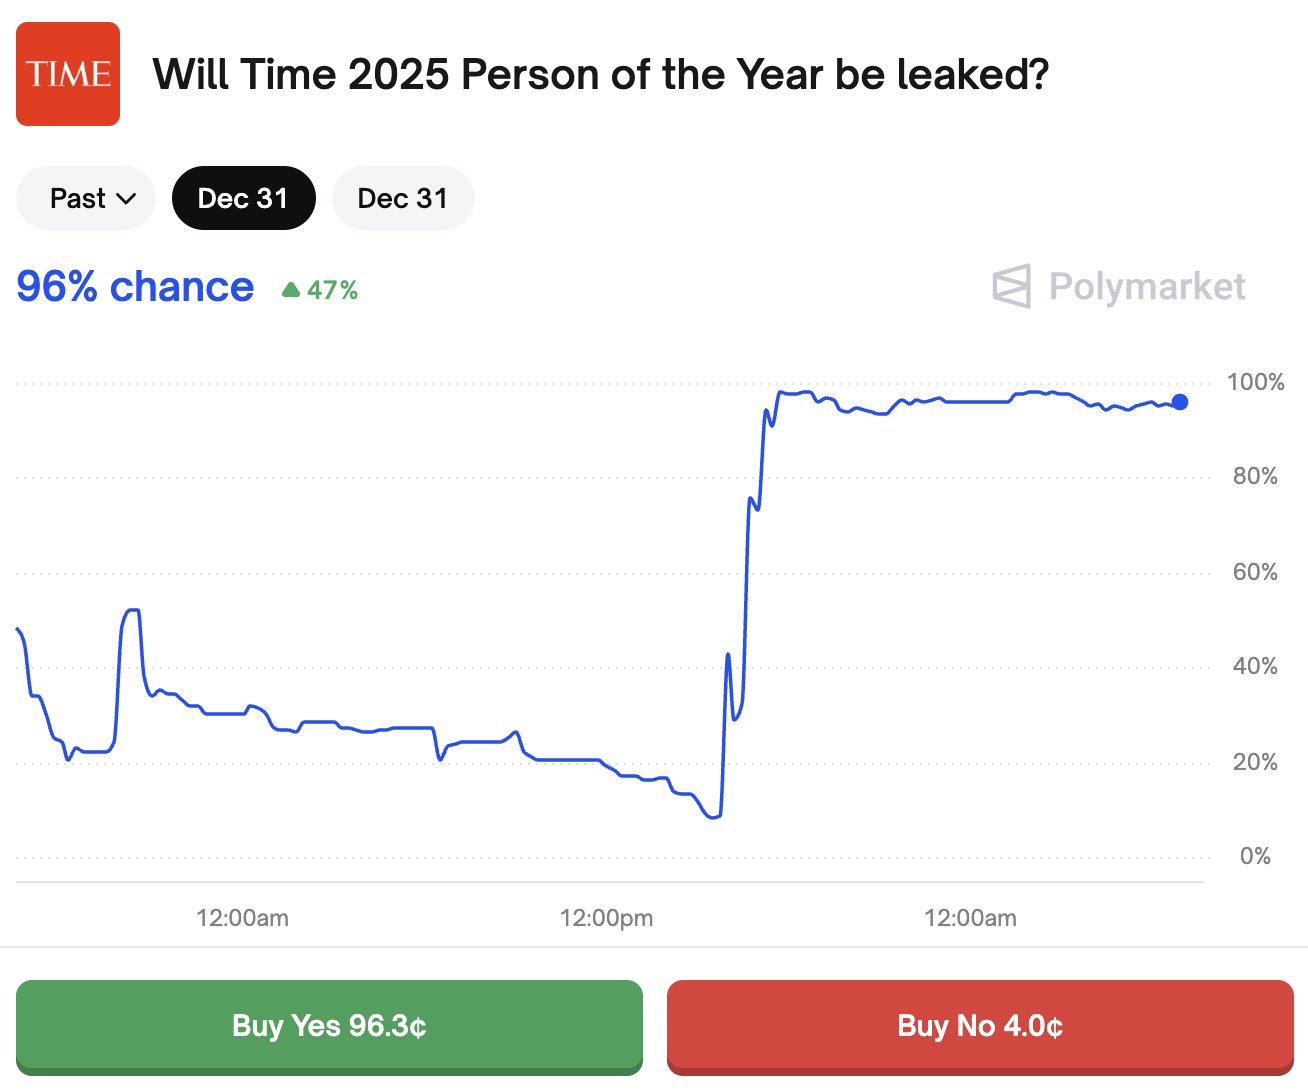The width and height of the screenshot is (1308, 1092).
Task: Click the blue endpoint dot on the chart line
Action: 1180,402
